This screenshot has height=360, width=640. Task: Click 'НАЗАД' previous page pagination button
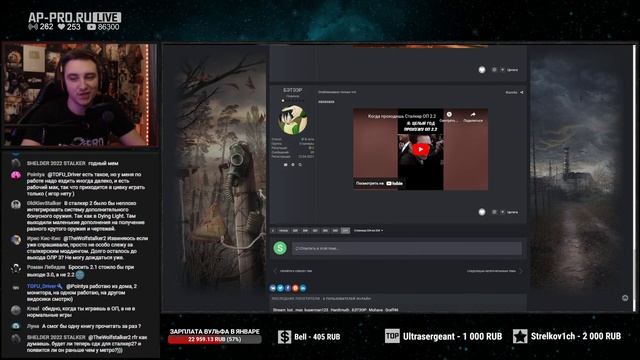[x=283, y=231]
